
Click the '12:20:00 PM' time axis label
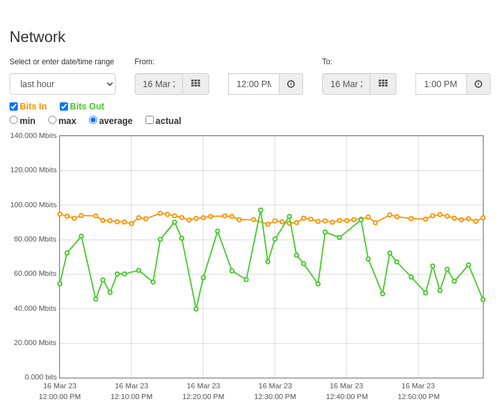[x=203, y=397]
